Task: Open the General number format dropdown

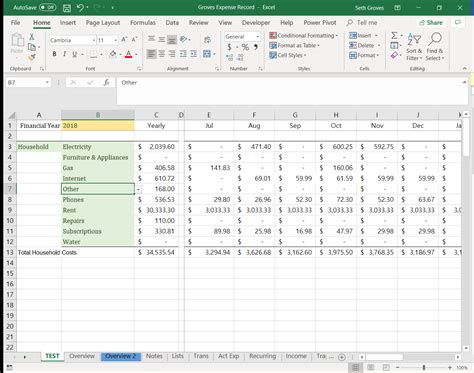Action: point(258,37)
